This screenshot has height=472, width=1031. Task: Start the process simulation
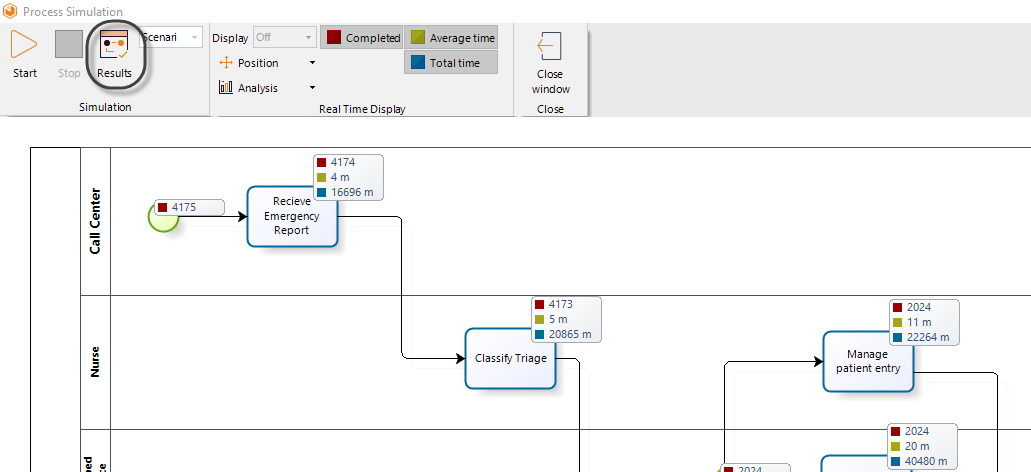pyautogui.click(x=24, y=54)
